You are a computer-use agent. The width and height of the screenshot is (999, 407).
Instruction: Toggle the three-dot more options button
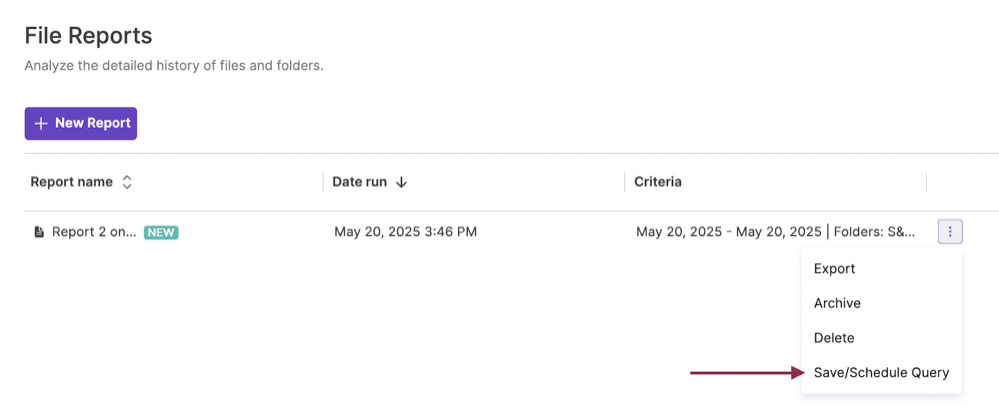[x=950, y=232]
